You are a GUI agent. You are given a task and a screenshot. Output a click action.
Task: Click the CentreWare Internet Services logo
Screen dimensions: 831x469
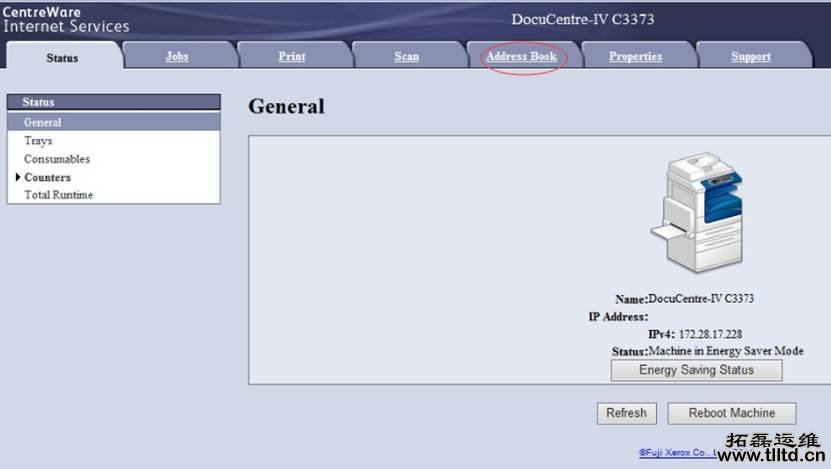66,19
